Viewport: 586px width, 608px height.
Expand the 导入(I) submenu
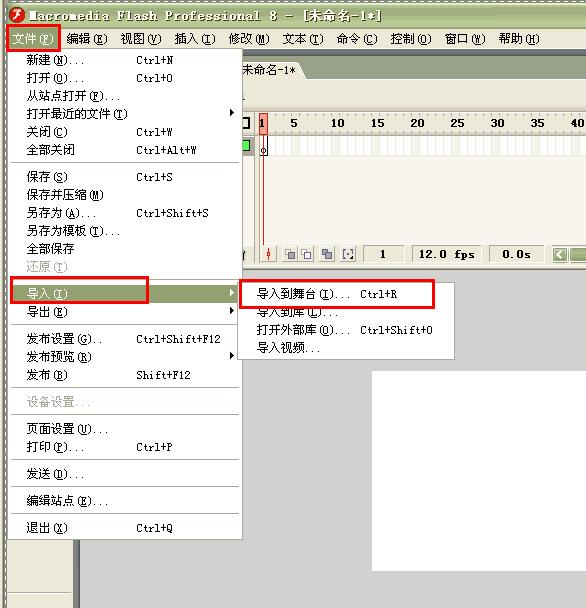[125, 294]
